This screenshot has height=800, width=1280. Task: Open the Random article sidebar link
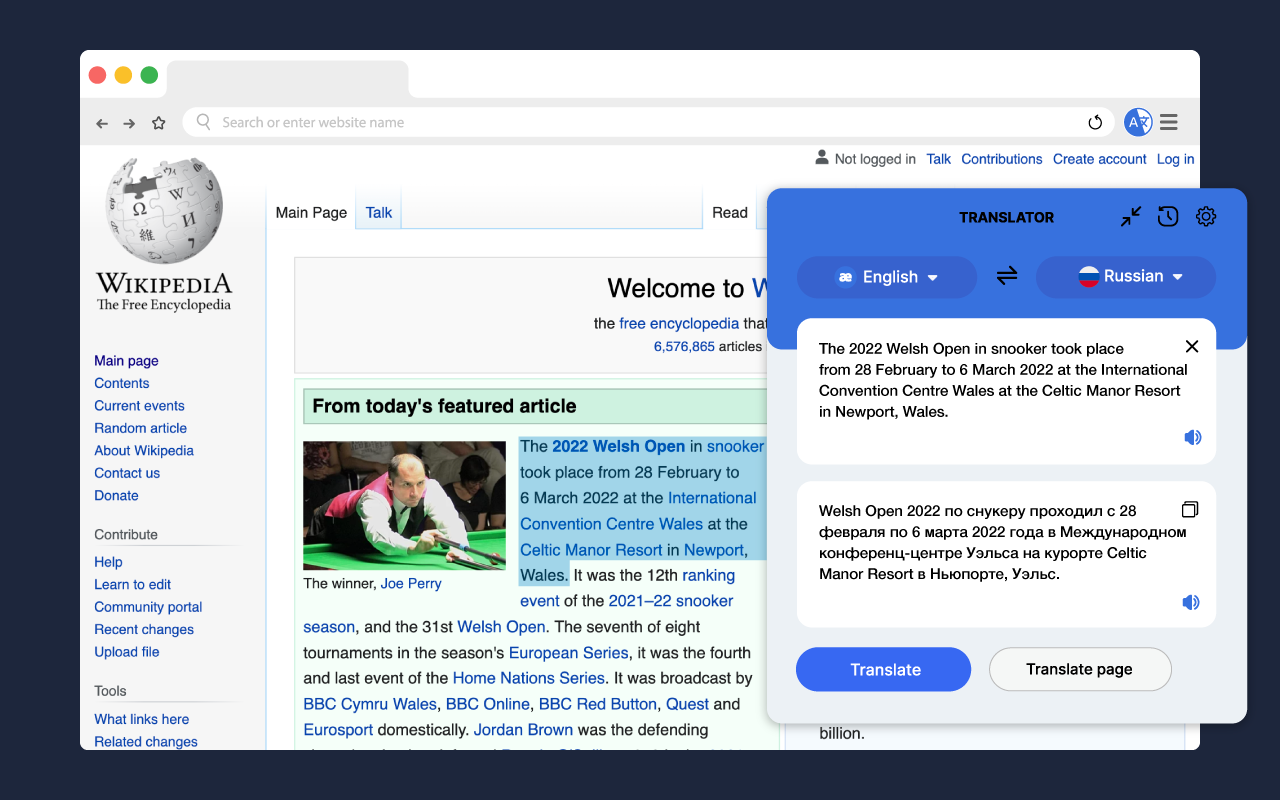pyautogui.click(x=140, y=428)
